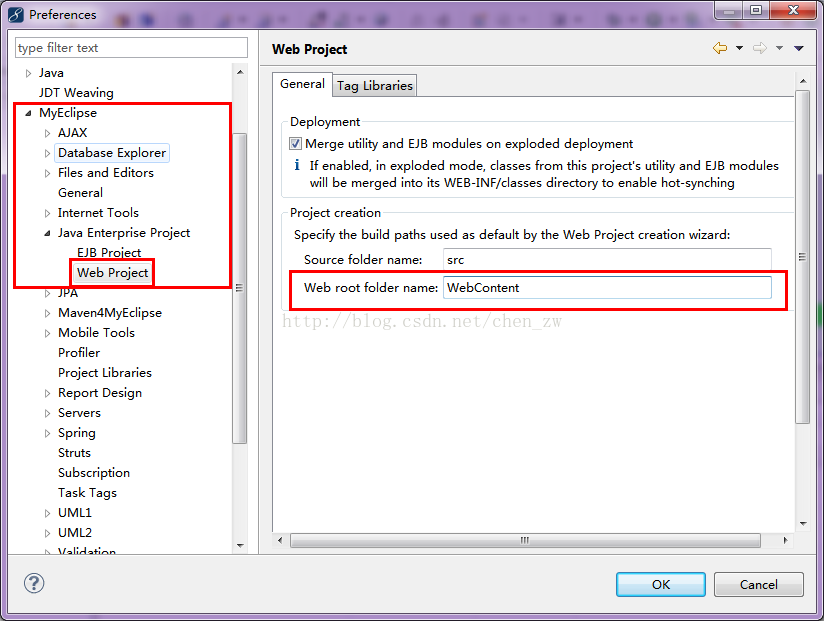Image resolution: width=824 pixels, height=621 pixels.
Task: Select Subscription in the tree
Action: coord(94,473)
